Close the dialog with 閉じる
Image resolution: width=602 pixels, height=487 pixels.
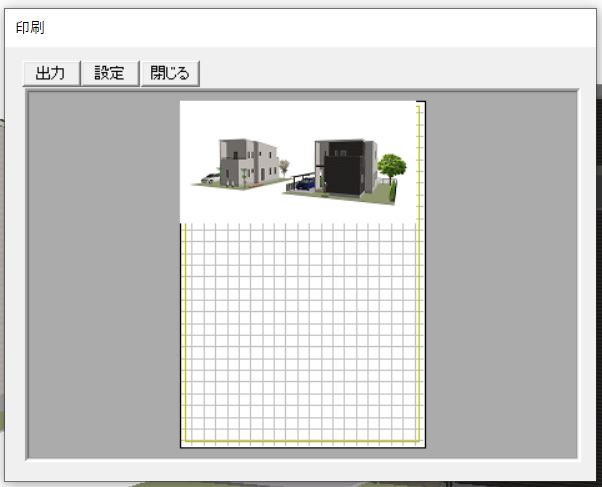click(170, 73)
